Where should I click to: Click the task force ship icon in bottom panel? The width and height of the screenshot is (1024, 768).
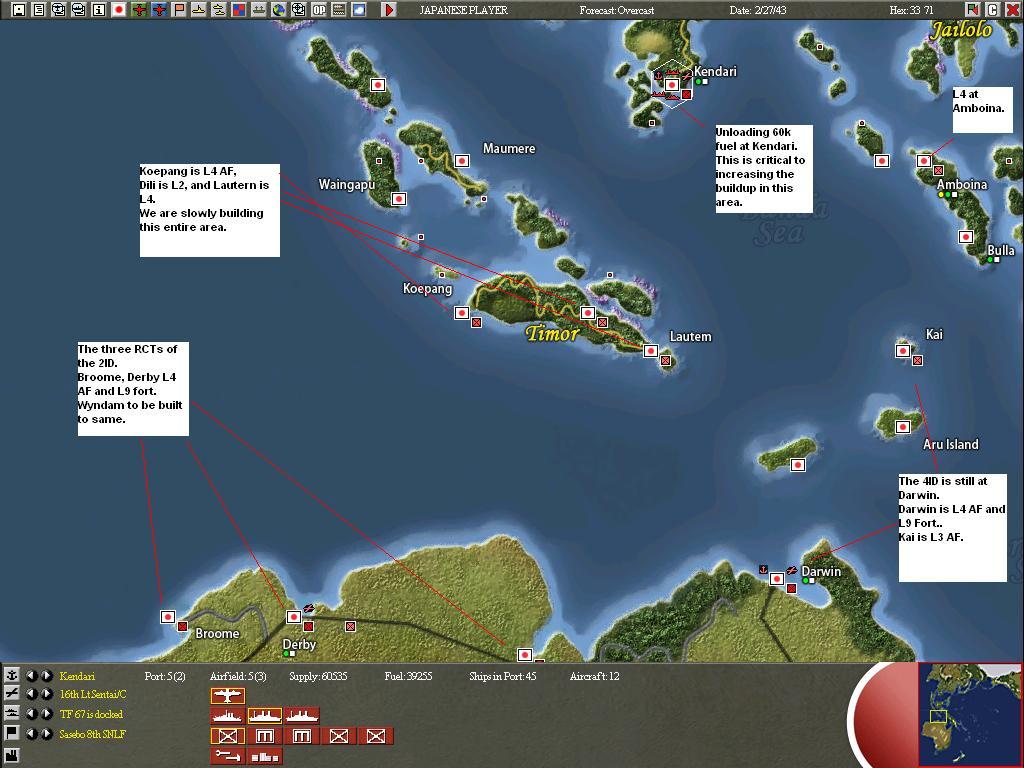[11, 713]
